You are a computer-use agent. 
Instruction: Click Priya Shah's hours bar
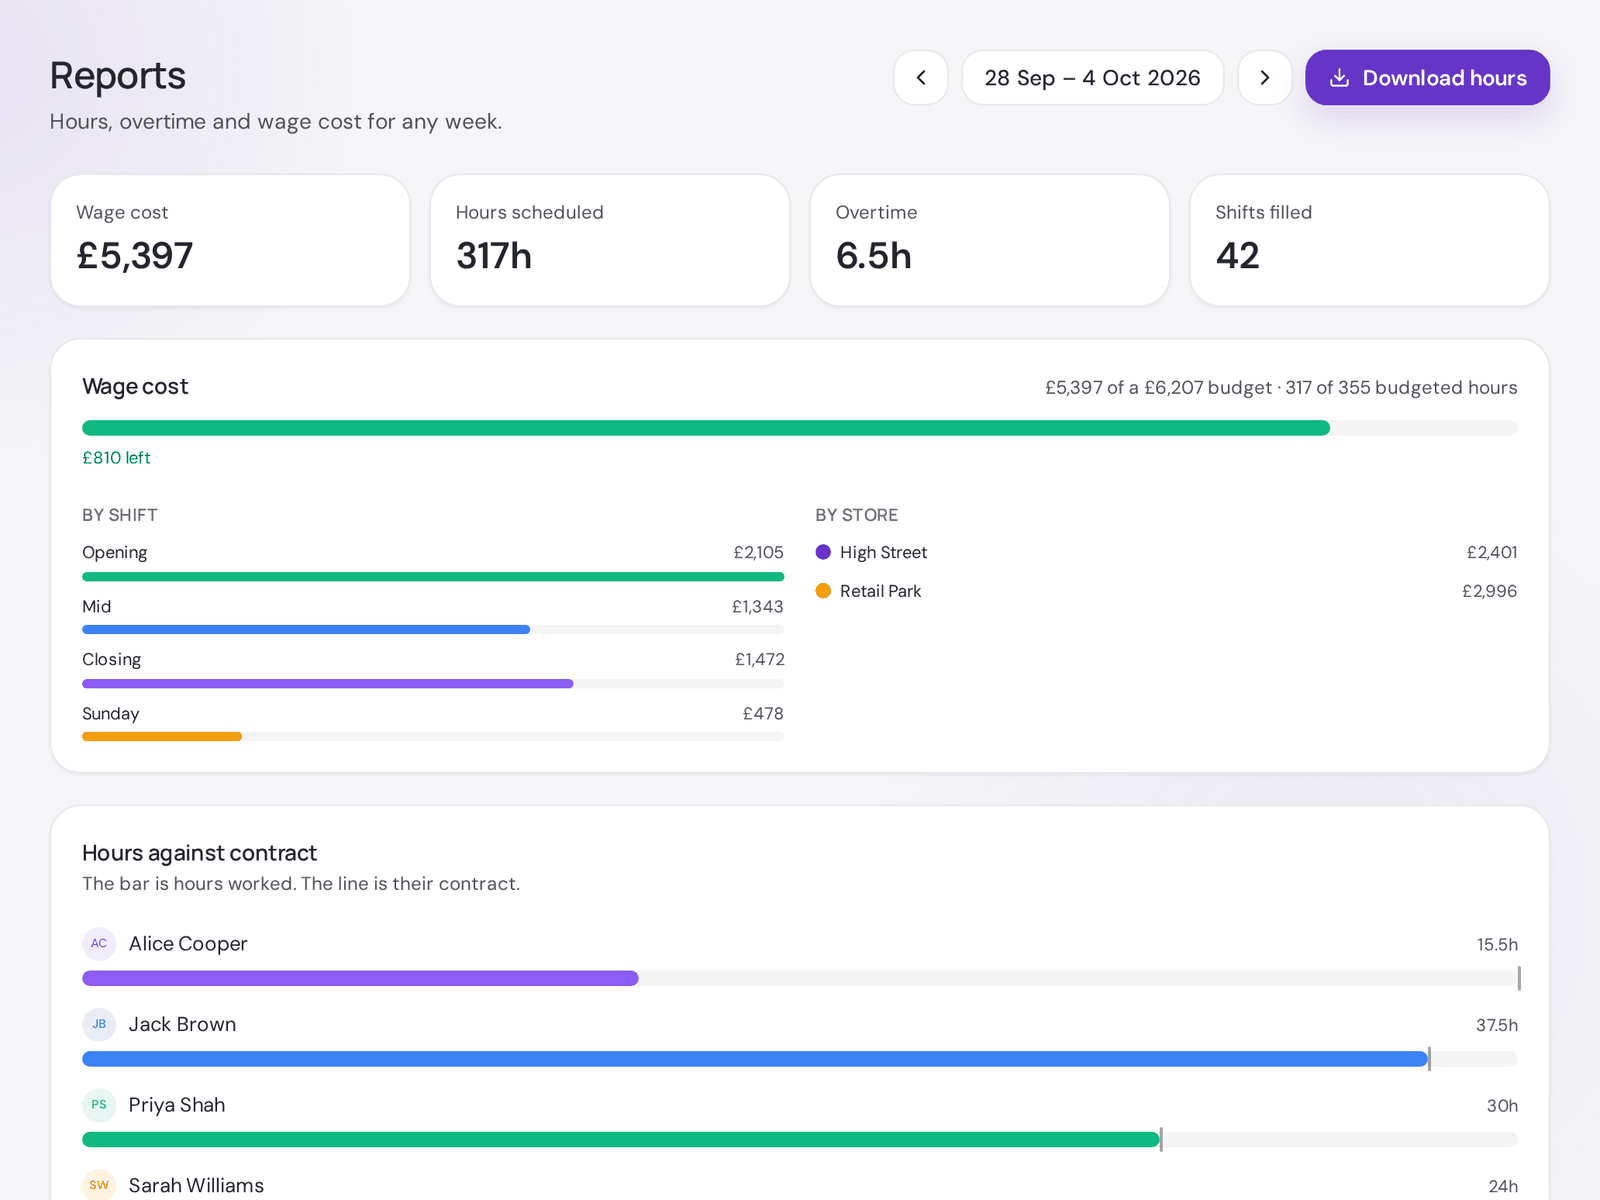(799, 1140)
